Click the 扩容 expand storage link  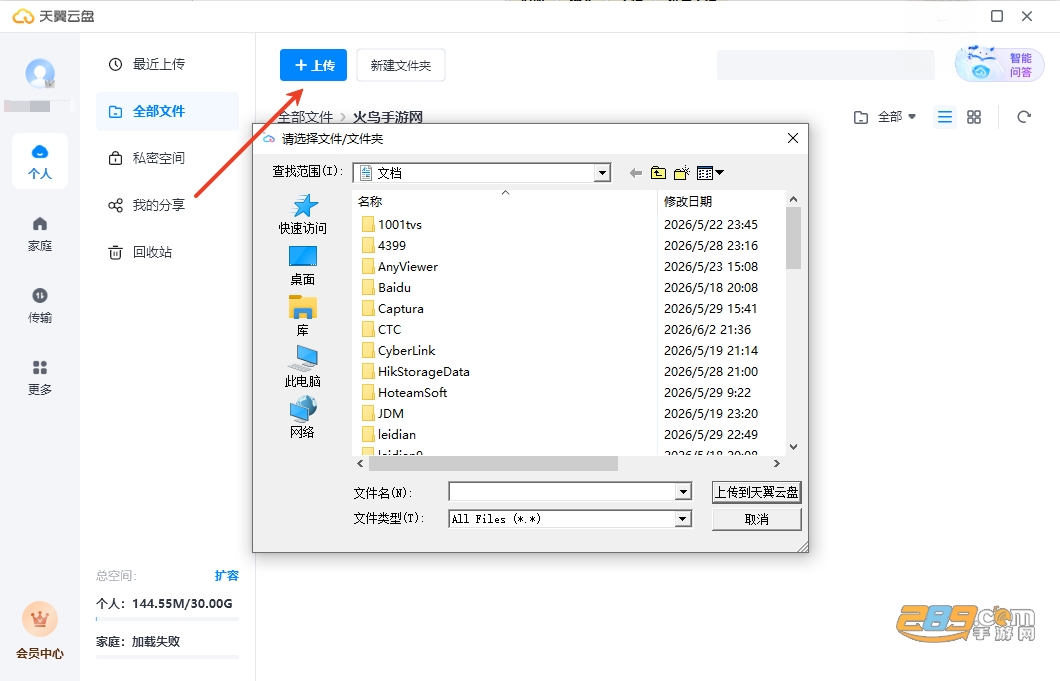click(x=226, y=576)
